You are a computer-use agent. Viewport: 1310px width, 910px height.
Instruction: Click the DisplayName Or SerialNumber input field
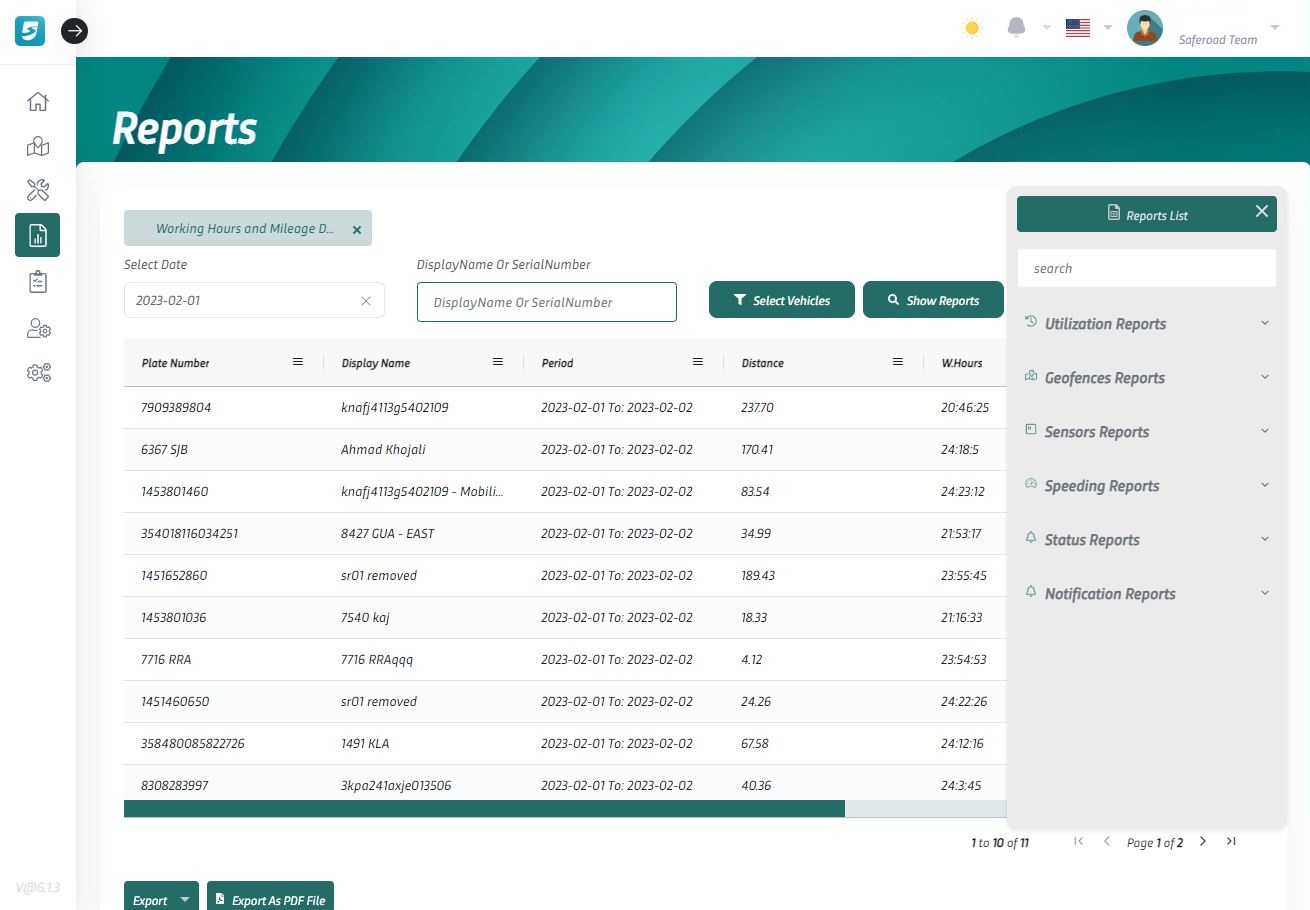(546, 302)
